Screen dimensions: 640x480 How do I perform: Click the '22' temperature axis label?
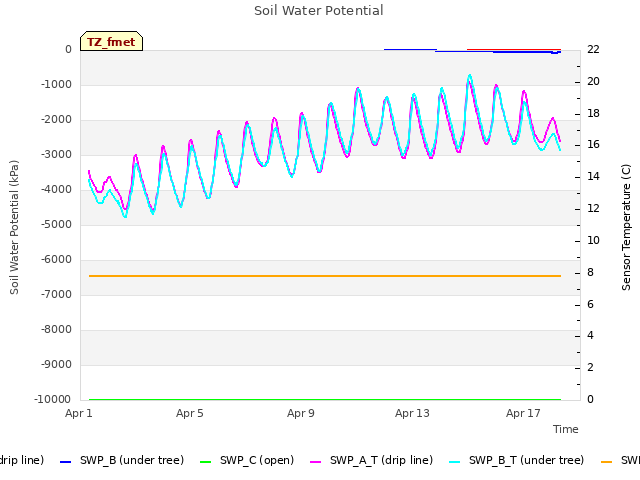point(593,49)
